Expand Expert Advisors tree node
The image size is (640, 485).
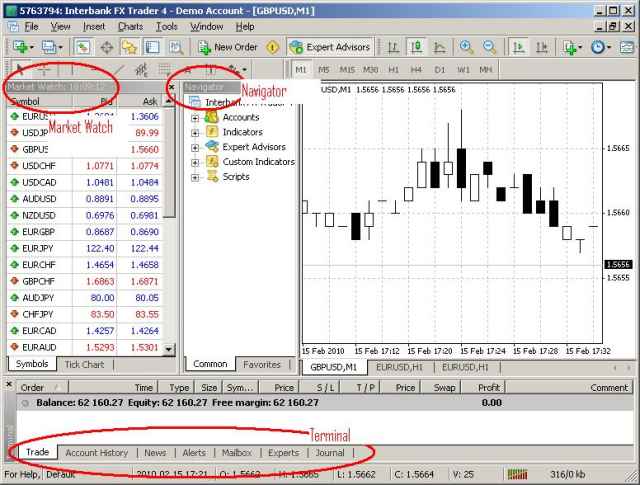(195, 148)
